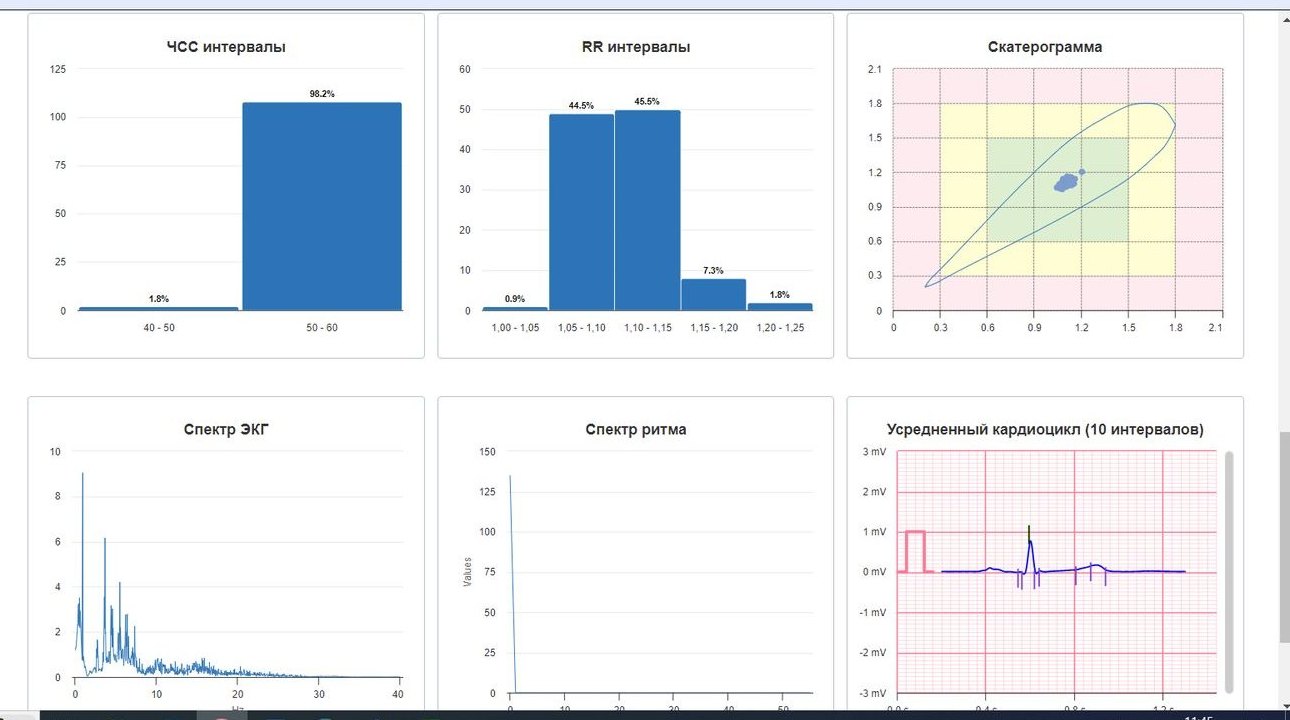This screenshot has height=720, width=1290.
Task: Click the 1,00 - 1,05 RR interval bar
Action: point(515,309)
